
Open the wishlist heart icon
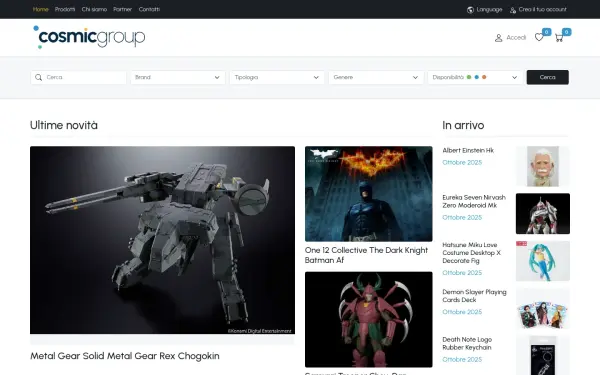[x=539, y=38]
